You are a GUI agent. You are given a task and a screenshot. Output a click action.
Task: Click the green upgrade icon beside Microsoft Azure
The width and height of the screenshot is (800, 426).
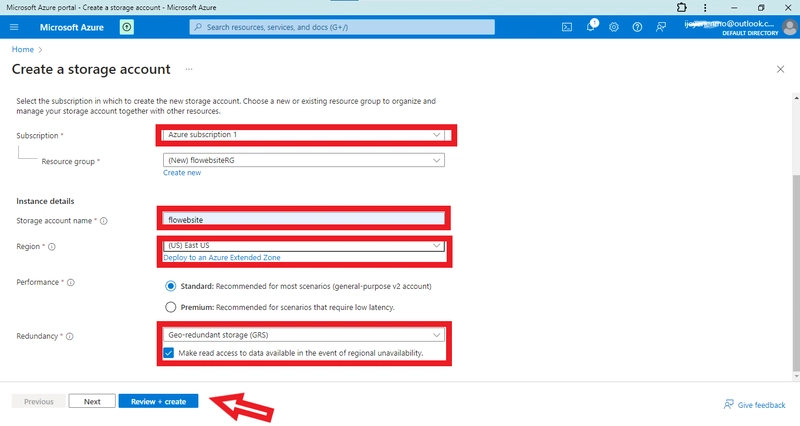tap(127, 27)
